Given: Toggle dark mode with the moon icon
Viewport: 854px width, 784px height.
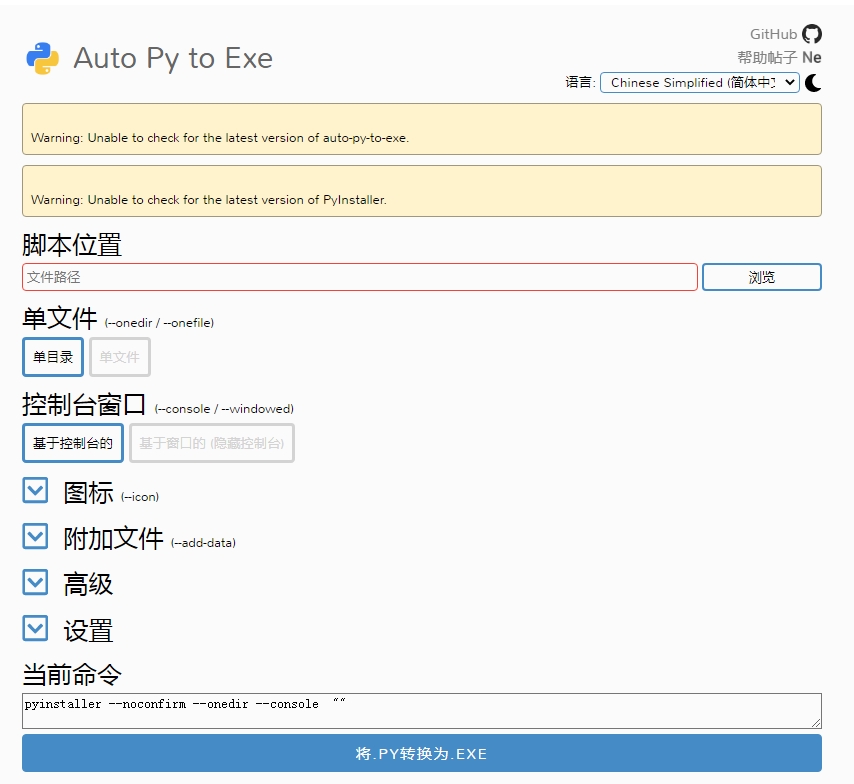Looking at the screenshot, I should click(x=813, y=83).
